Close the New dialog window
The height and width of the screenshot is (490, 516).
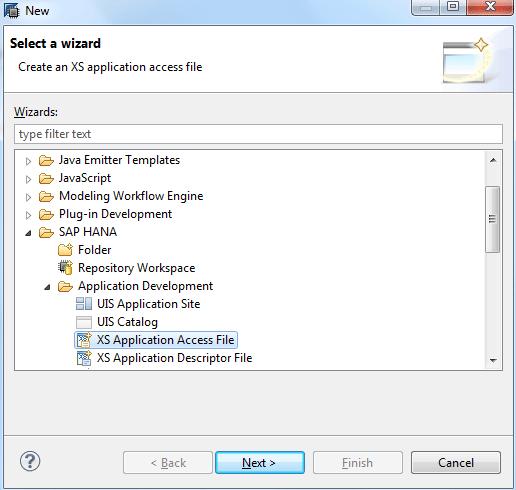click(490, 7)
